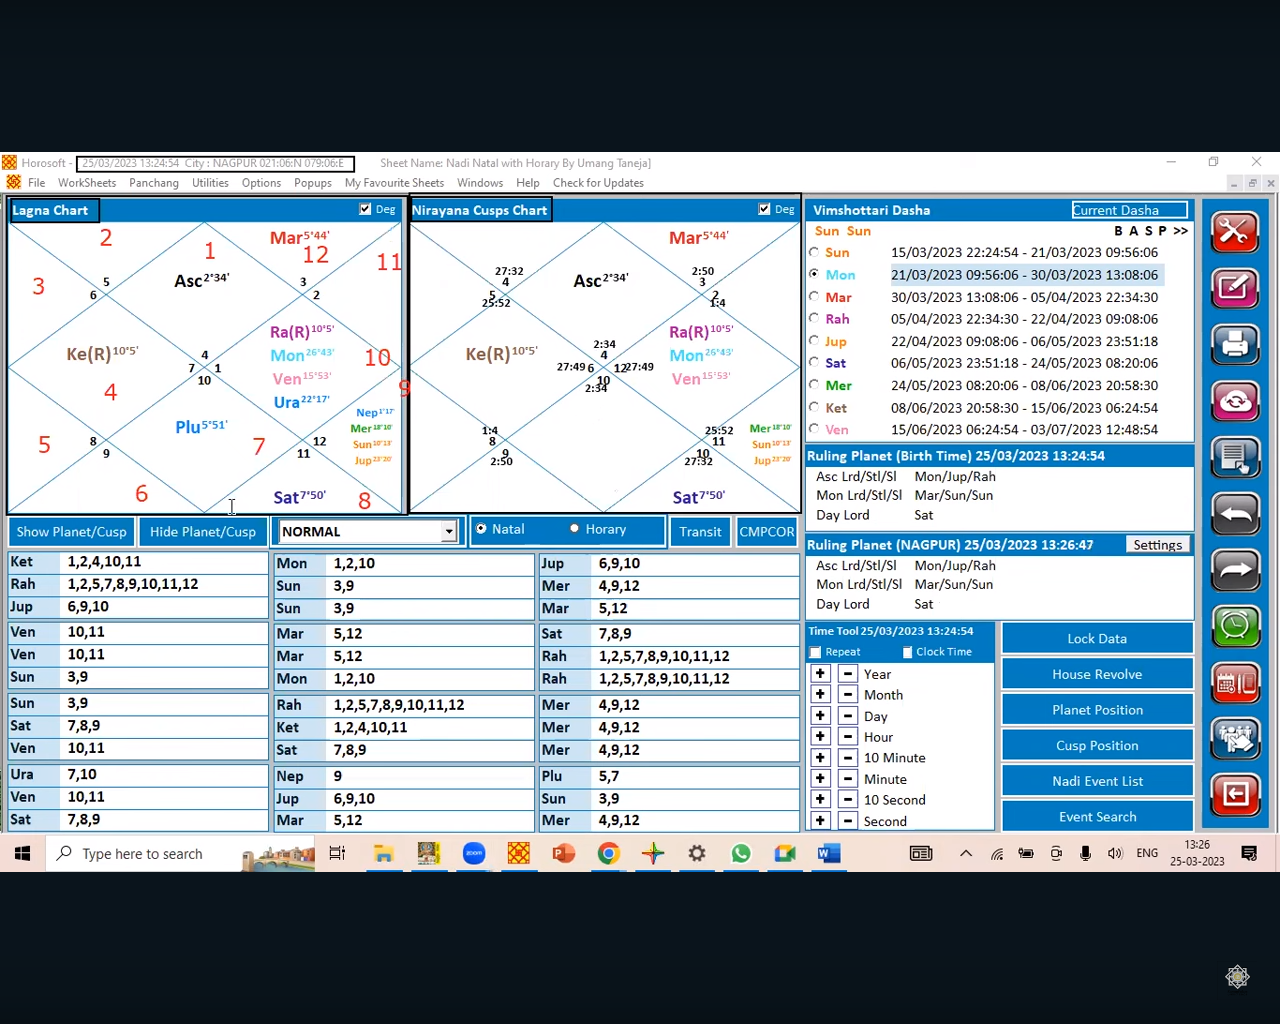Click the wrench and screwdriver tools icon
The image size is (1280, 1024).
click(x=1235, y=232)
